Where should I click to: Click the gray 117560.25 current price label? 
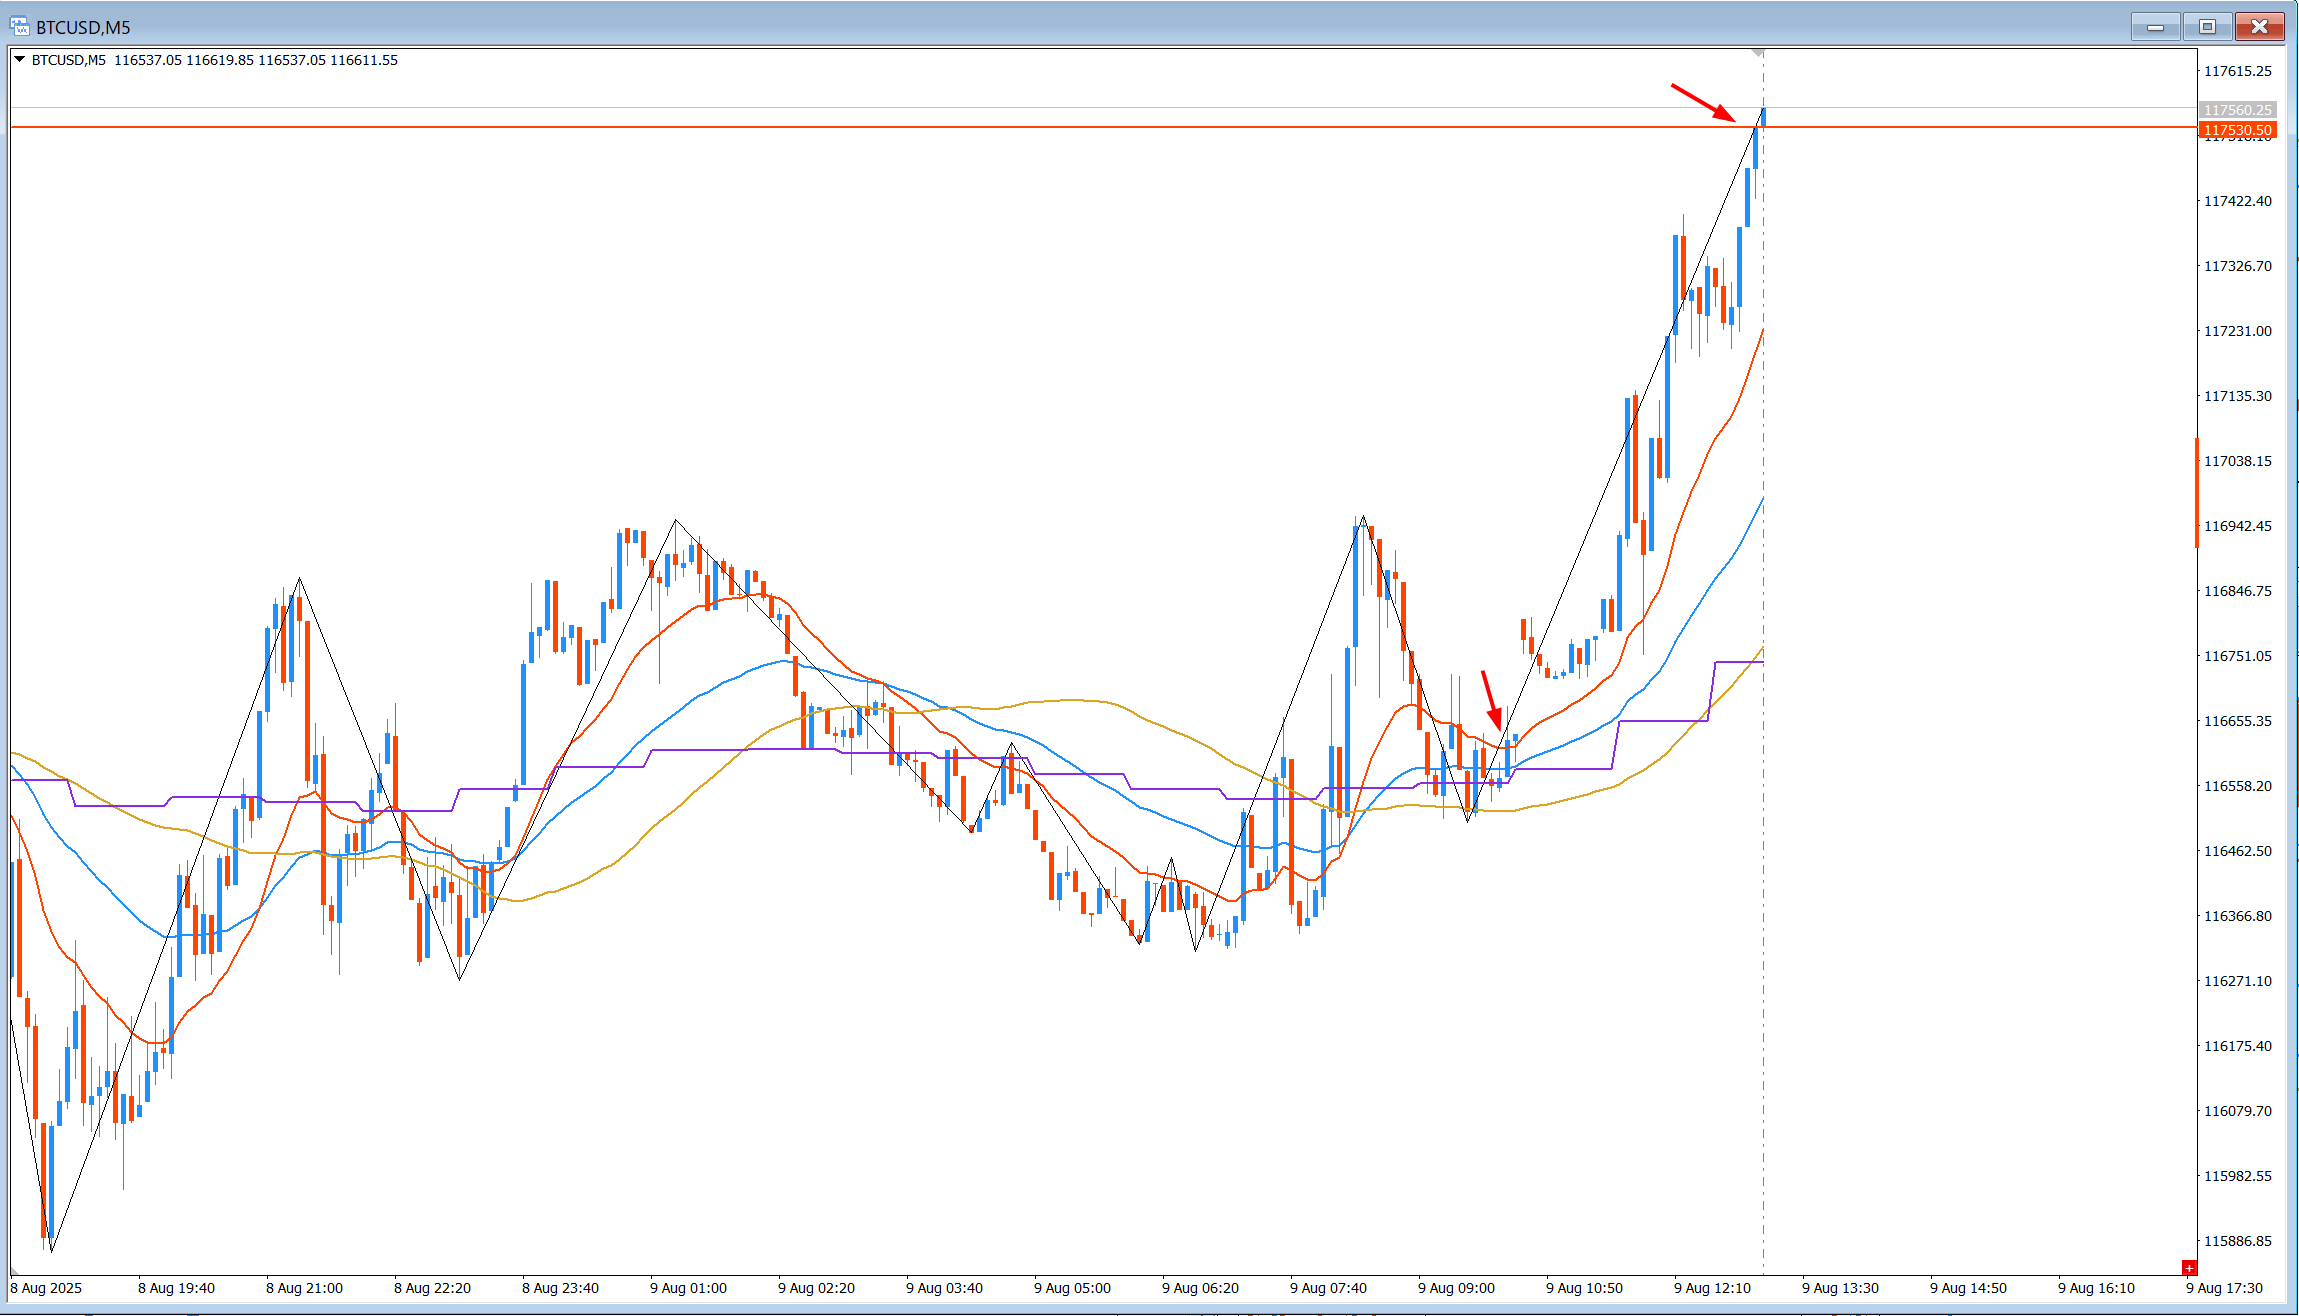(2237, 110)
